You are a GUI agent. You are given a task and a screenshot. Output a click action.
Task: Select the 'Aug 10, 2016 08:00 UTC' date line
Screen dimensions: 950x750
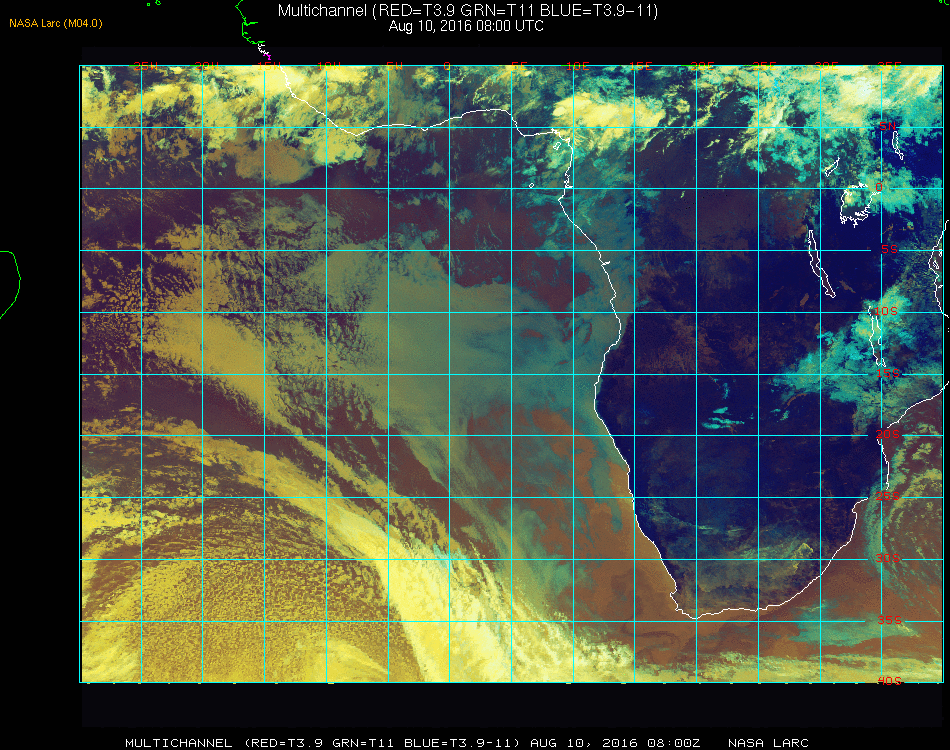pos(466,26)
